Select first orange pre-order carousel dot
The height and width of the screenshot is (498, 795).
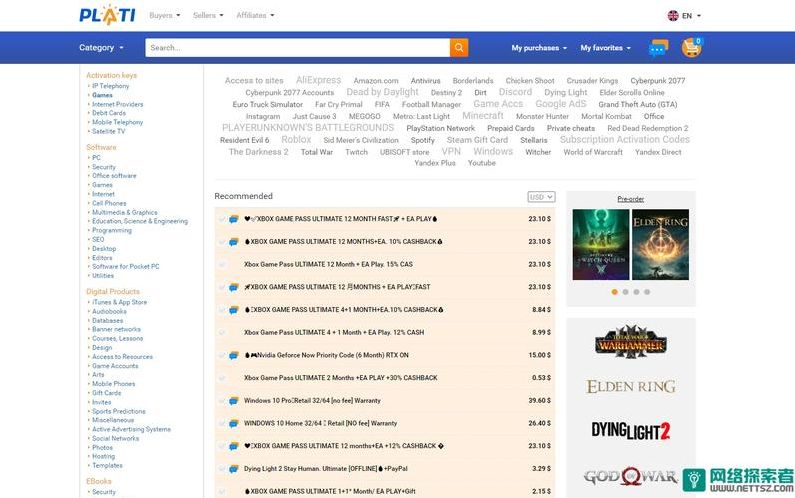(615, 292)
